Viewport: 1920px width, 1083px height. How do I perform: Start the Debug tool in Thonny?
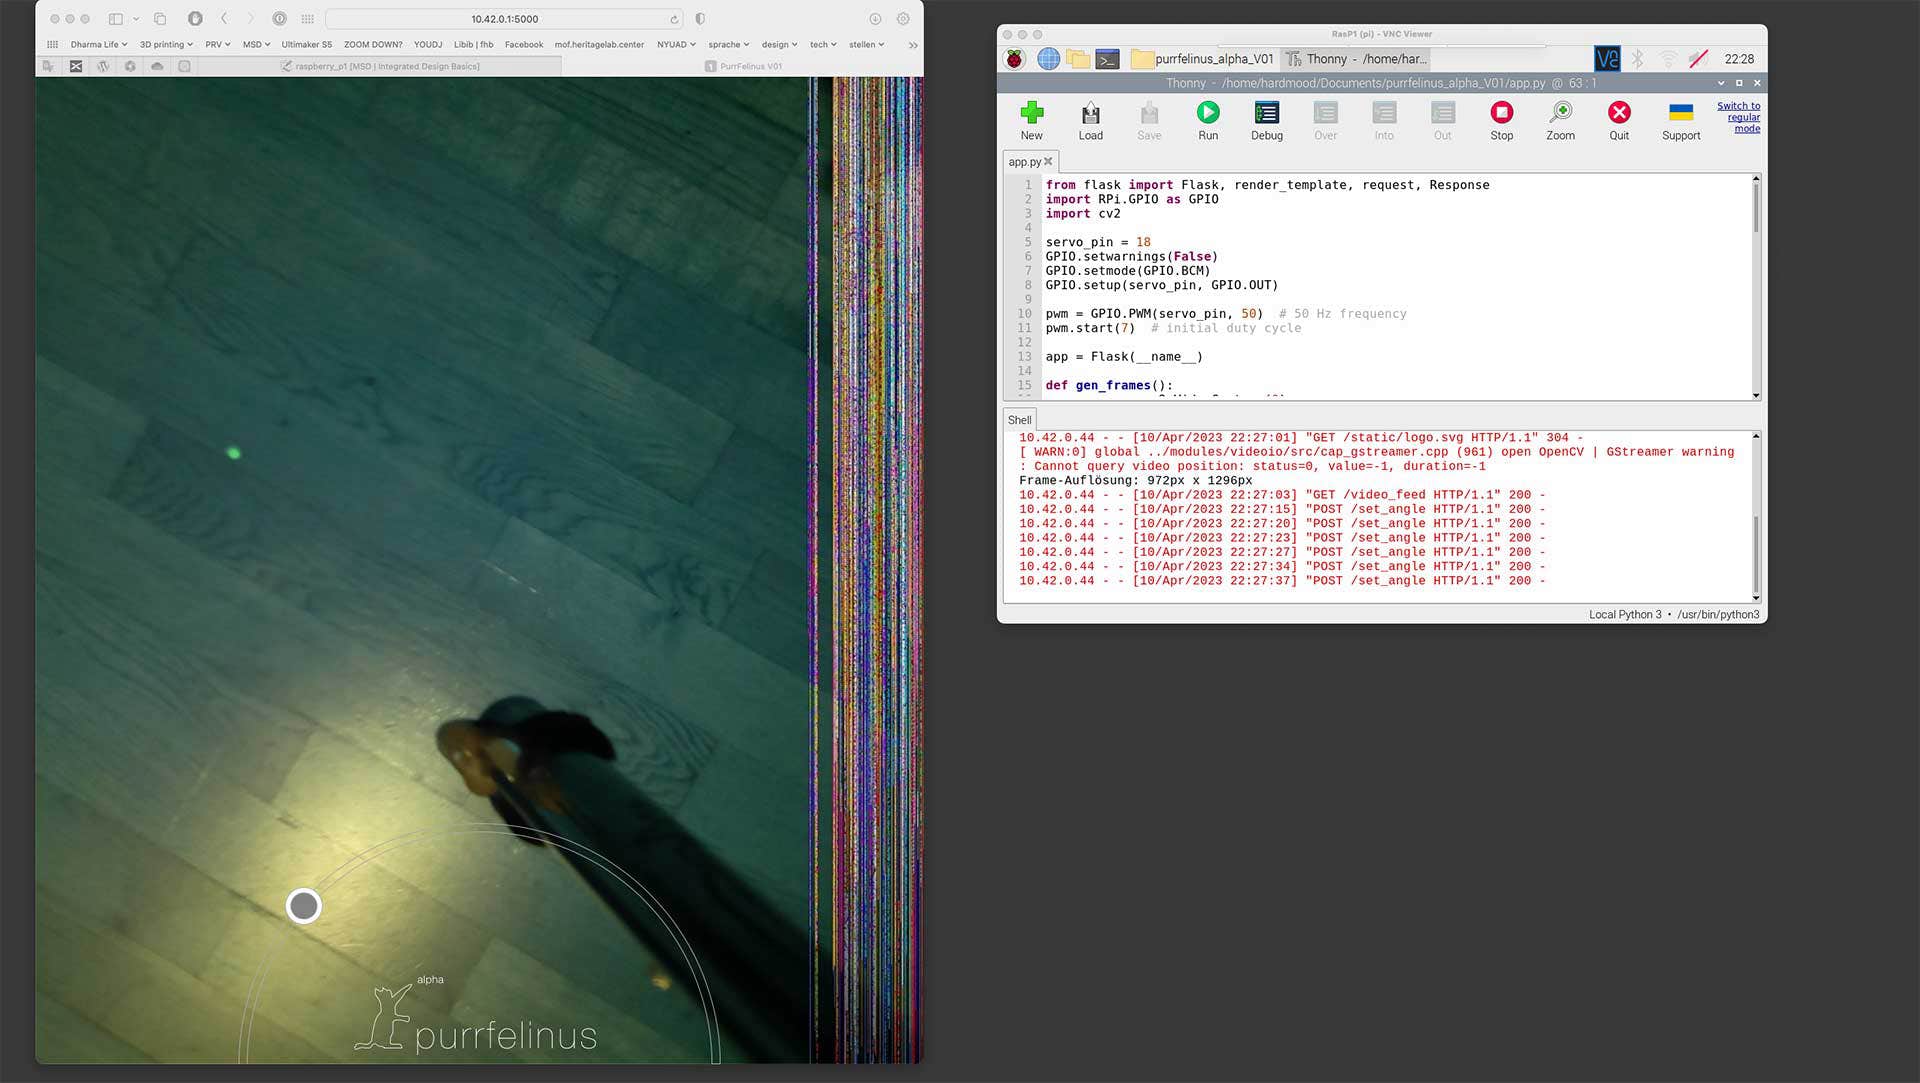tap(1266, 113)
